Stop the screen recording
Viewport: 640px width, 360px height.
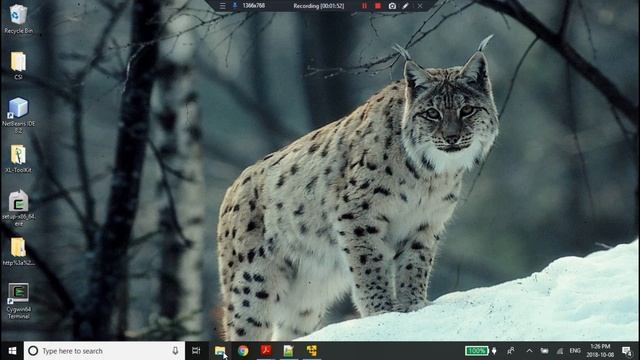click(x=378, y=6)
